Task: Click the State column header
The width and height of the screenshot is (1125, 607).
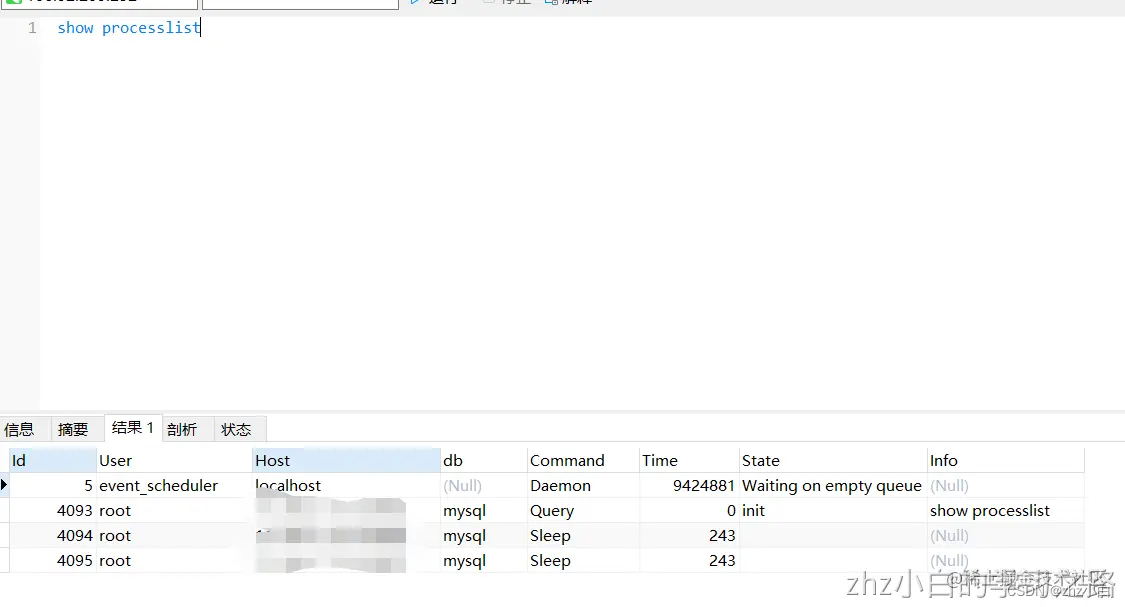Action: click(833, 460)
